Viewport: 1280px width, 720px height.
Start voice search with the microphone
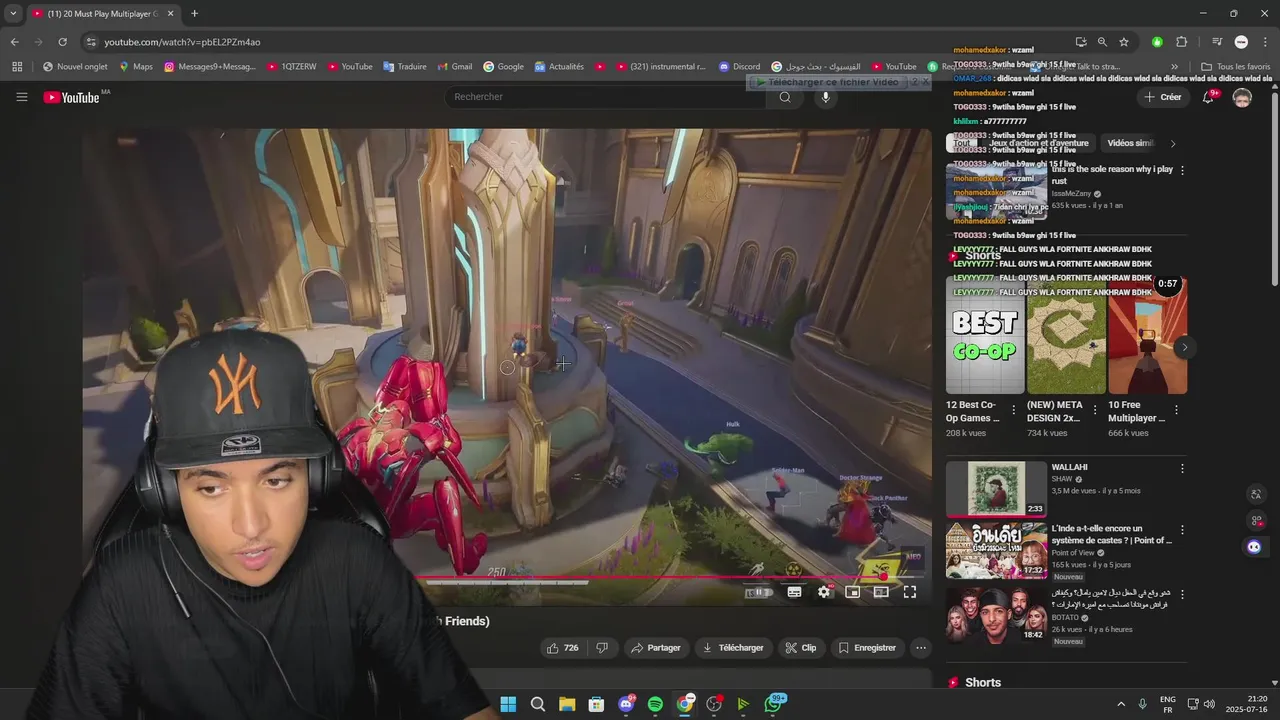click(825, 97)
